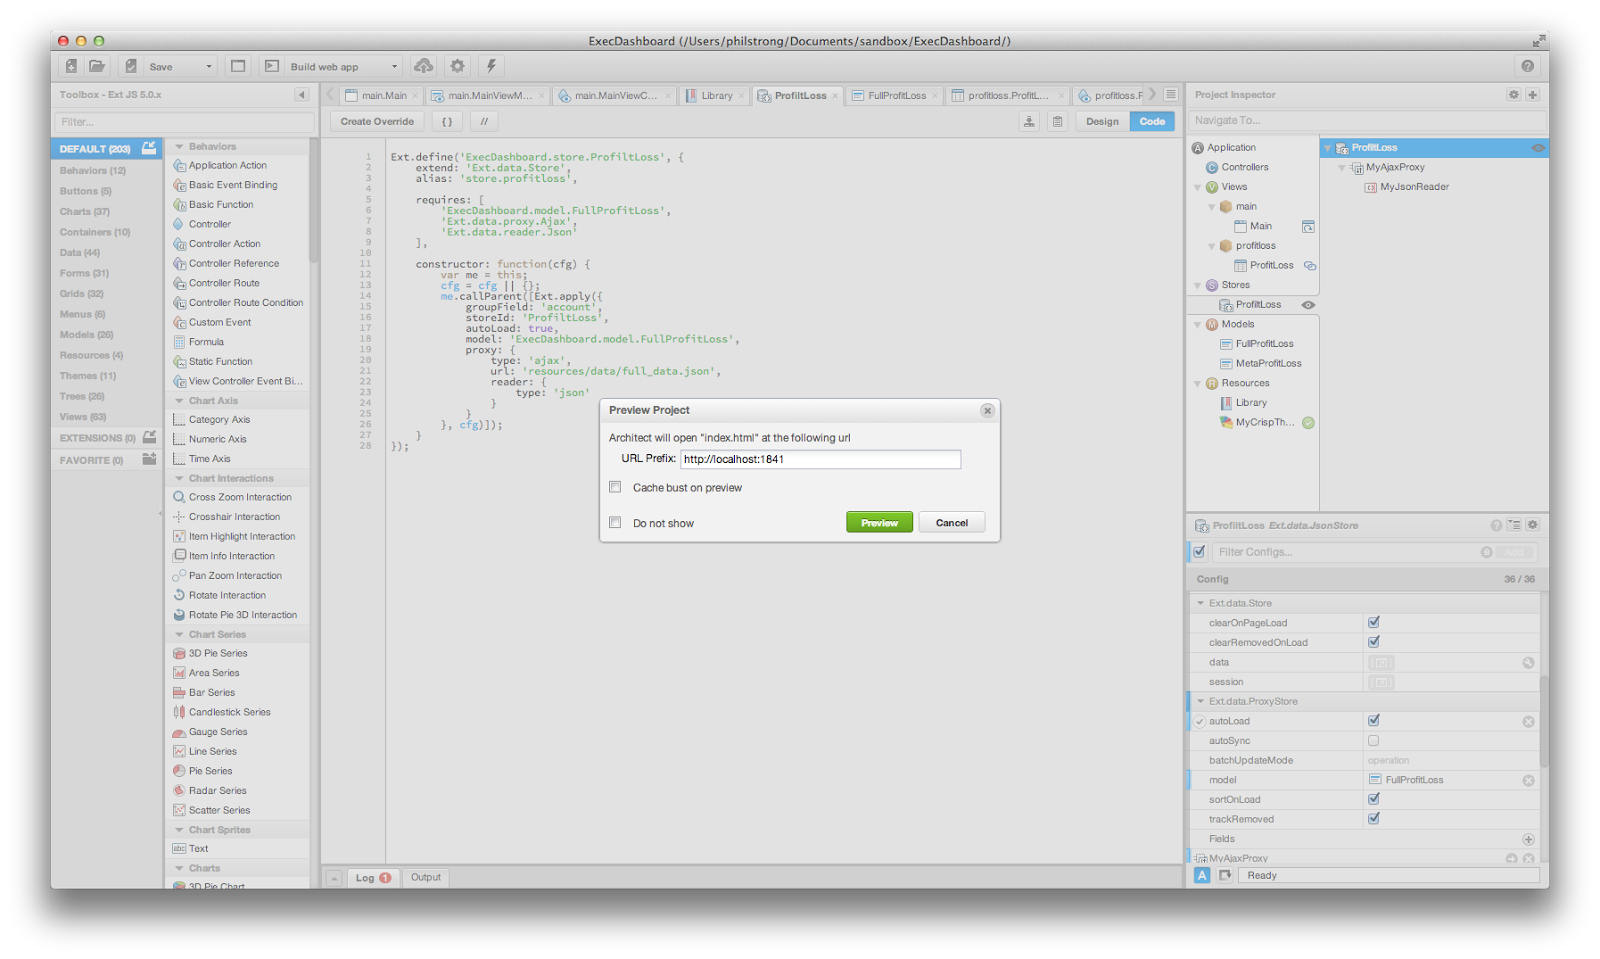Click the help question mark icon
This screenshot has height=959, width=1600.
coord(1527,66)
